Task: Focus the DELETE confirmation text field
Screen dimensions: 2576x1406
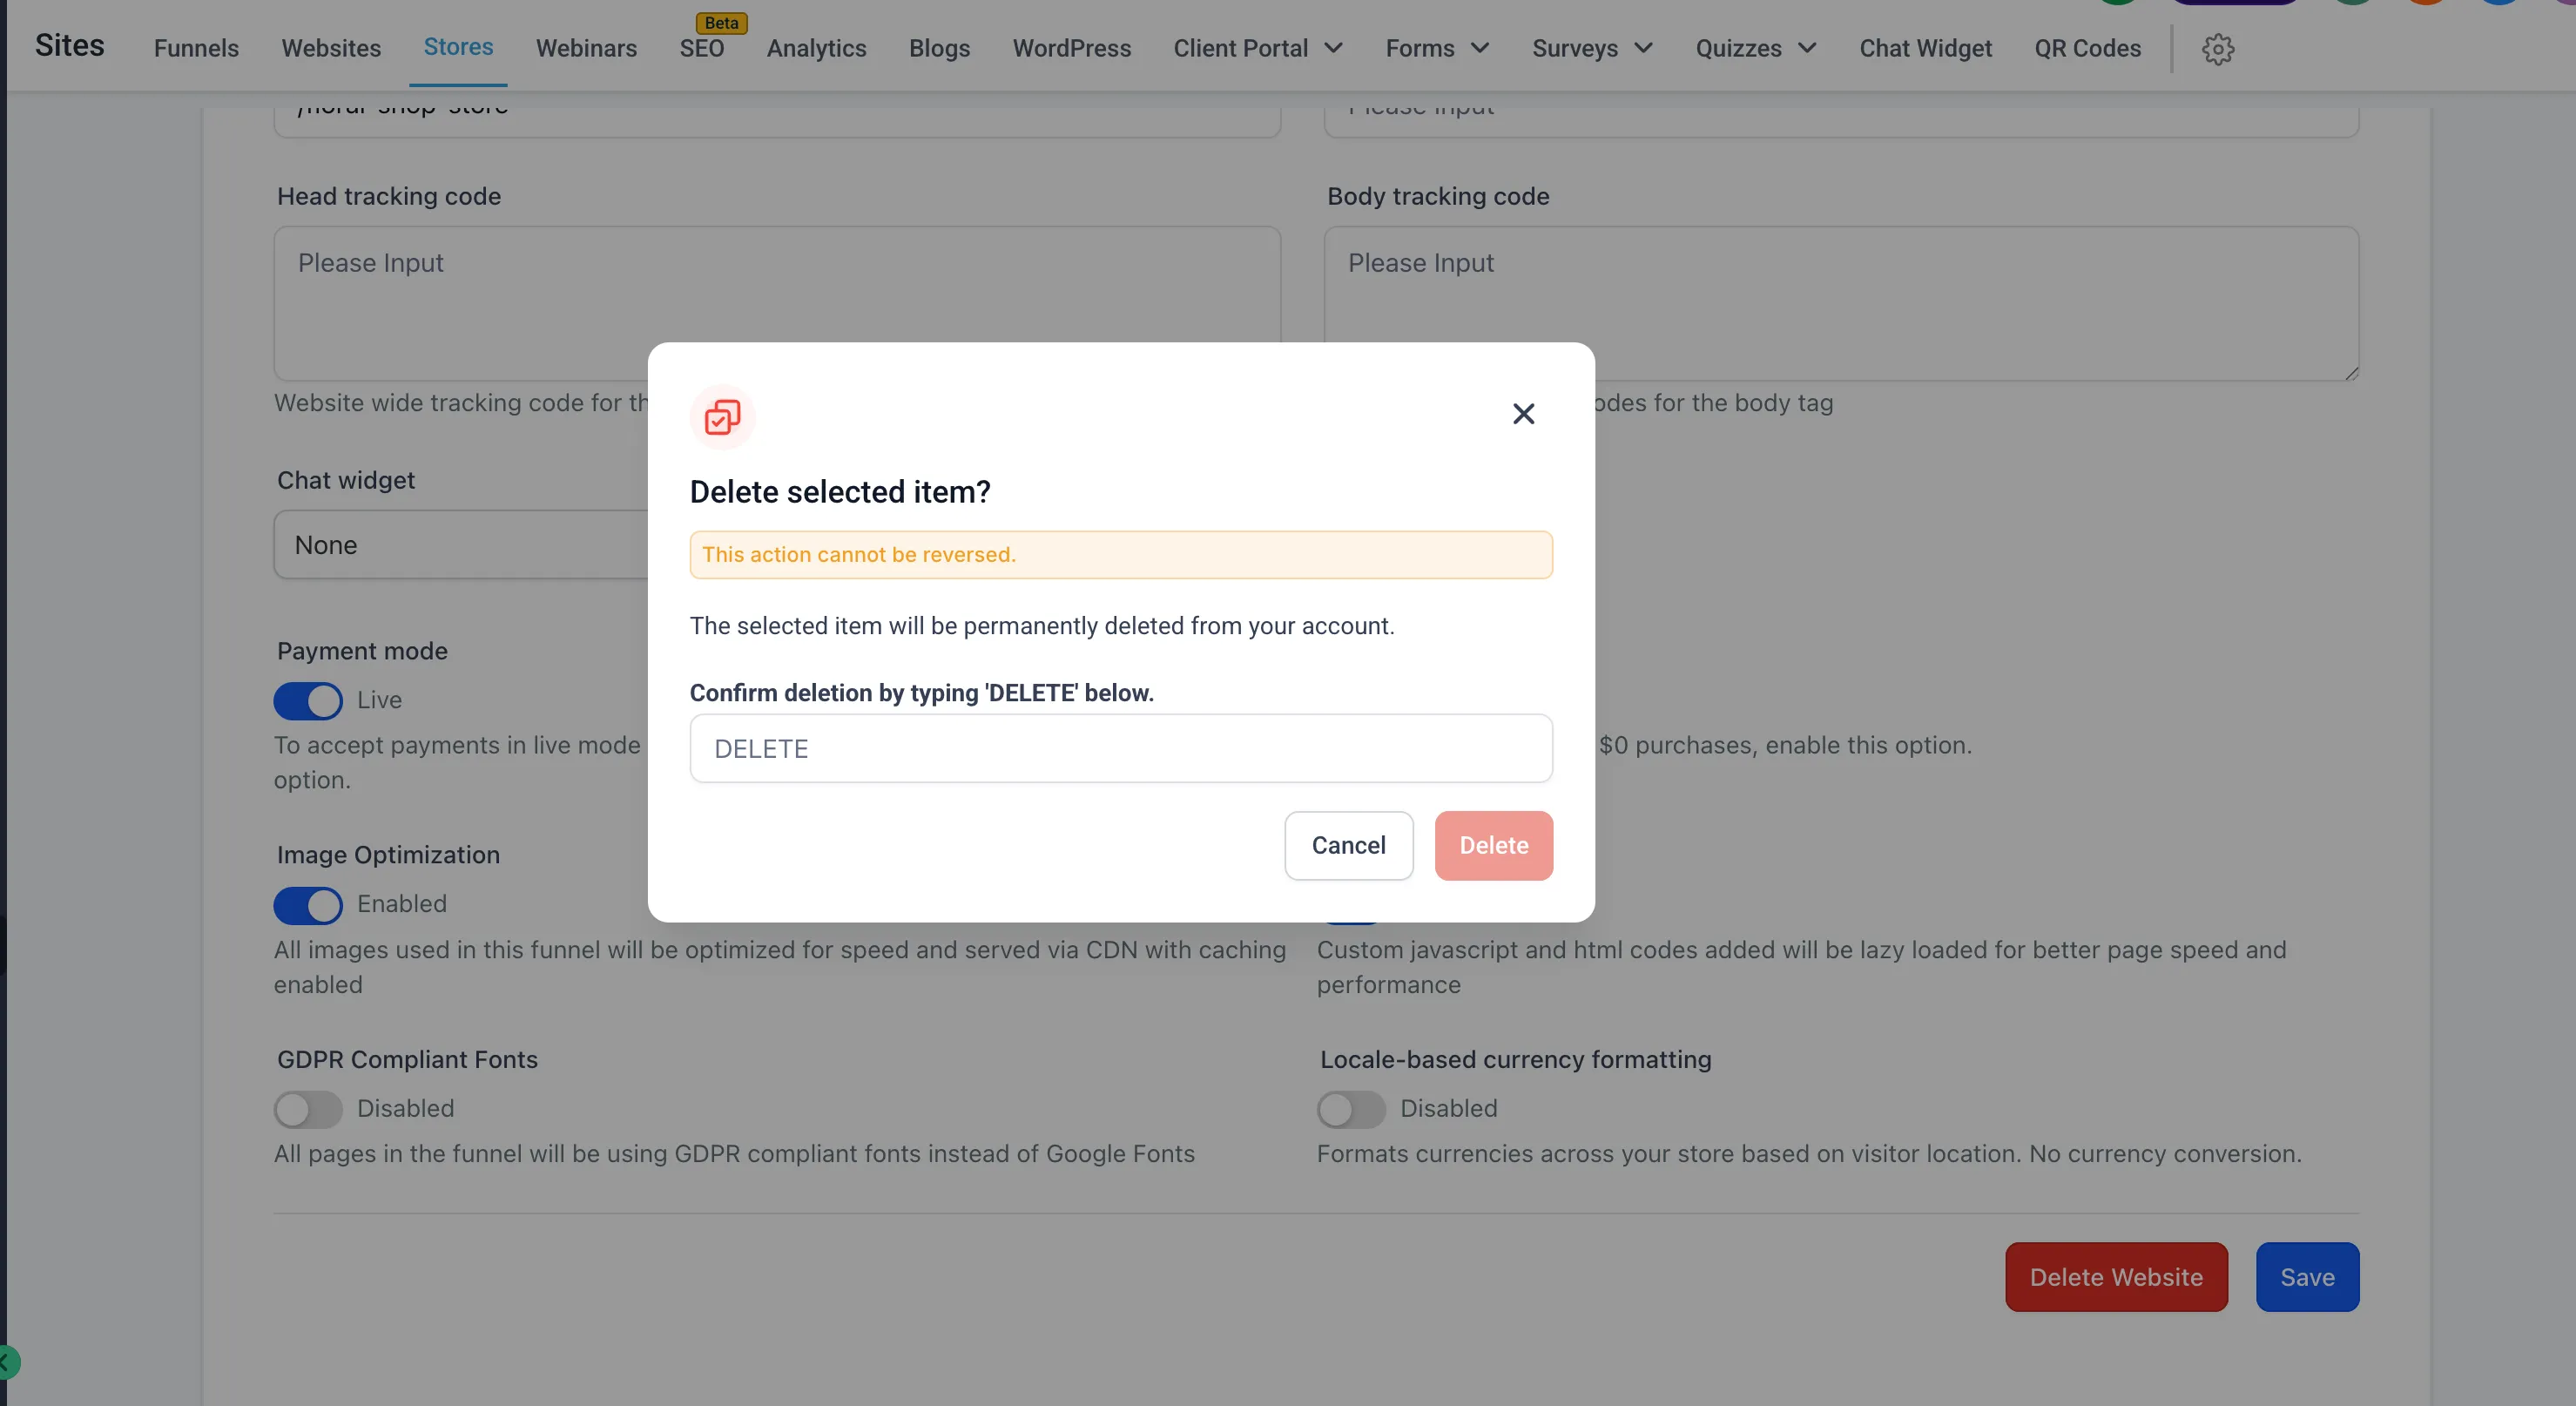Action: pyautogui.click(x=1120, y=749)
